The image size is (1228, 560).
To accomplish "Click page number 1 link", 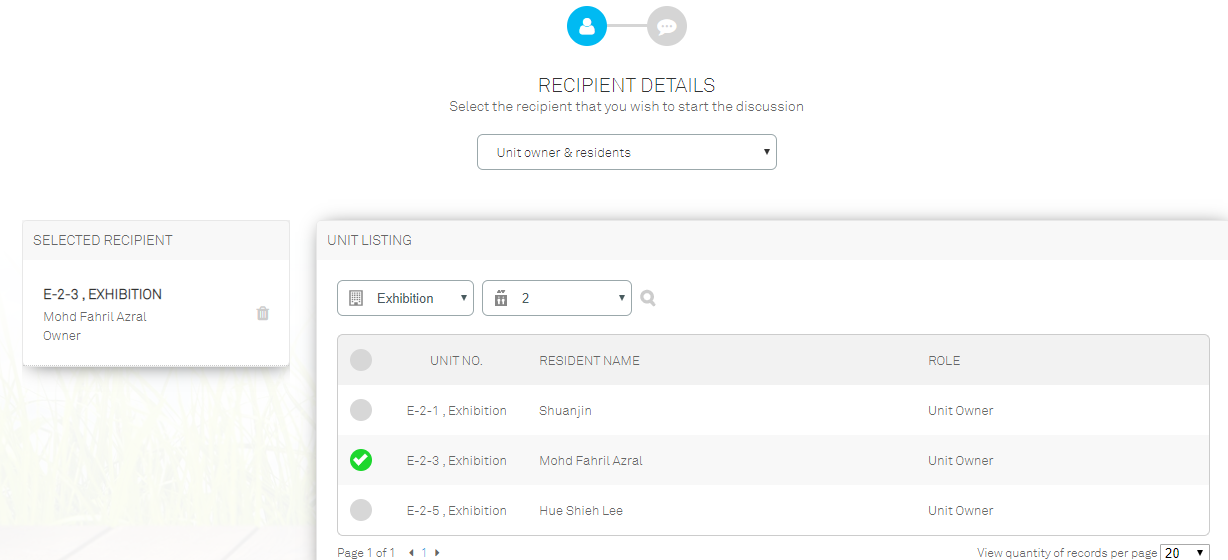I will click(x=424, y=552).
